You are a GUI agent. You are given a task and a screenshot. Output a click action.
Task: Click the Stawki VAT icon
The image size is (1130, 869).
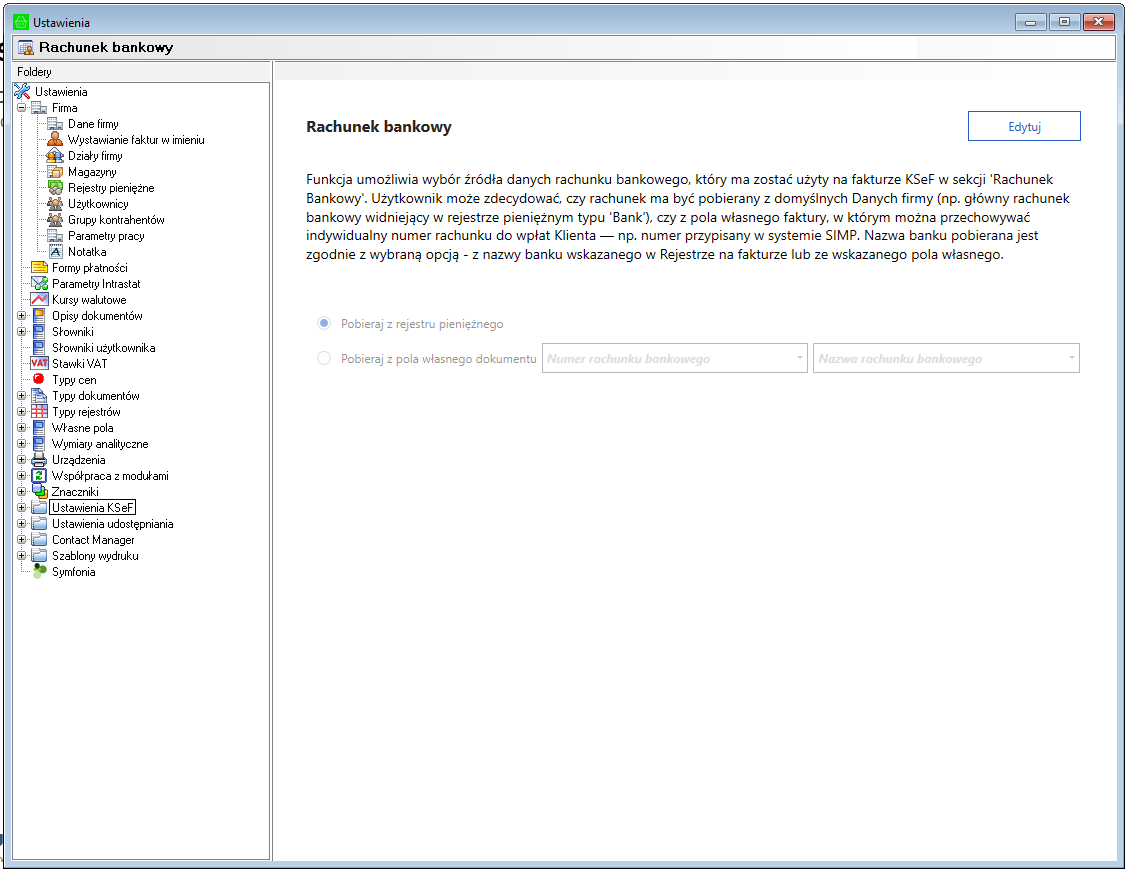click(x=39, y=364)
